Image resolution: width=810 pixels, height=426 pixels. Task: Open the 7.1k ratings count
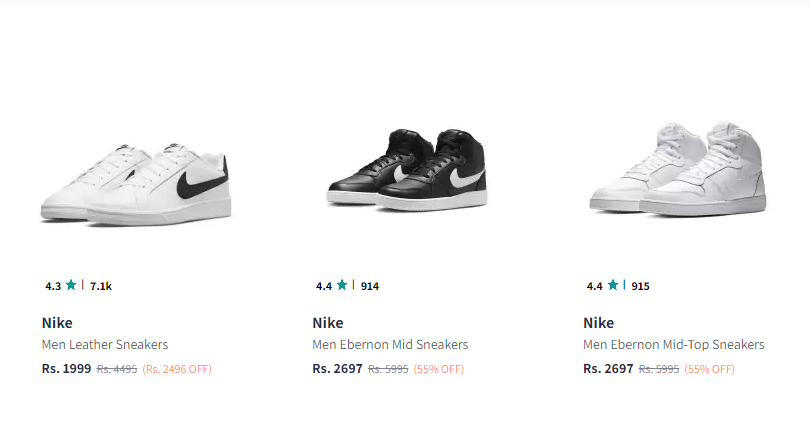(101, 286)
